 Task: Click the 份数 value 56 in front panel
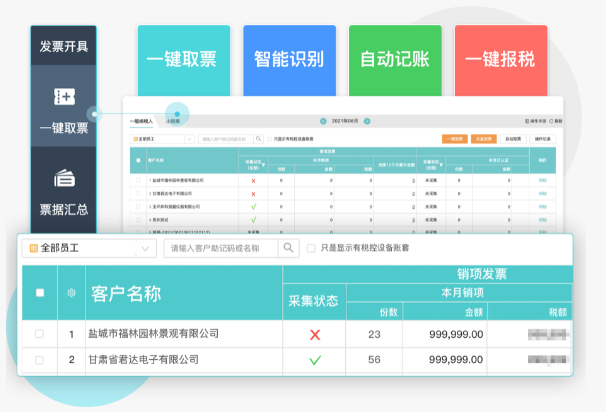point(374,360)
